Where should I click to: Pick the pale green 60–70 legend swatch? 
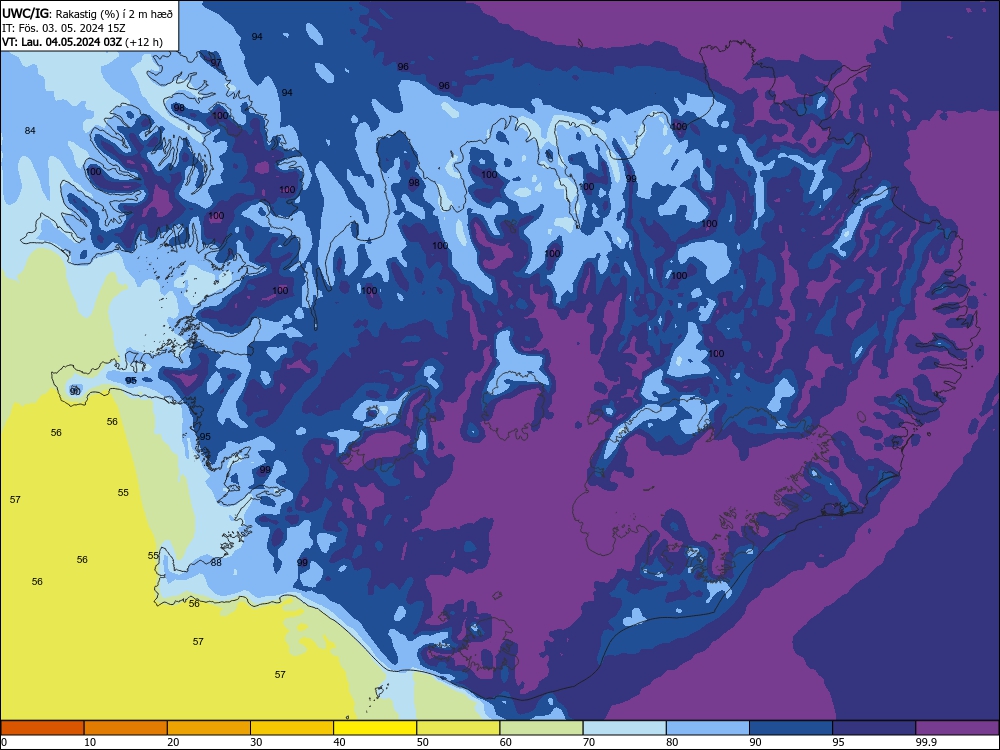pos(541,728)
